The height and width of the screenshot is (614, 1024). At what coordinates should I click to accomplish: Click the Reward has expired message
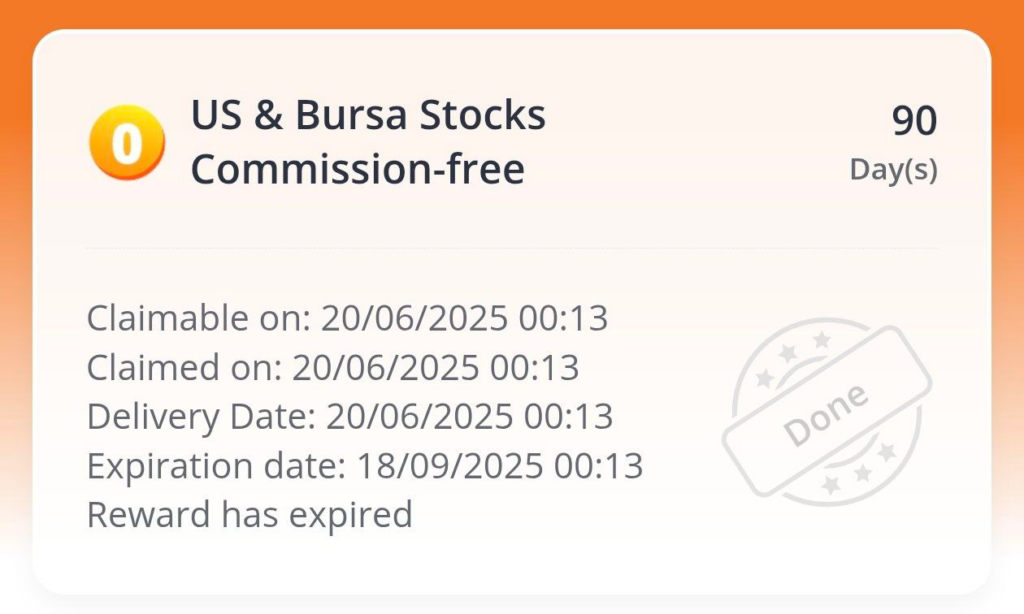click(x=250, y=515)
